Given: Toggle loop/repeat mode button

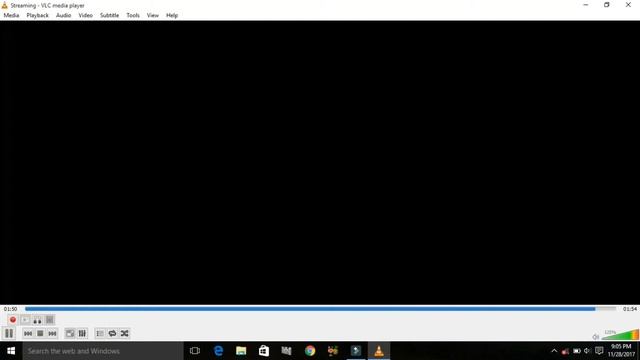Looking at the screenshot, I should click(x=112, y=333).
